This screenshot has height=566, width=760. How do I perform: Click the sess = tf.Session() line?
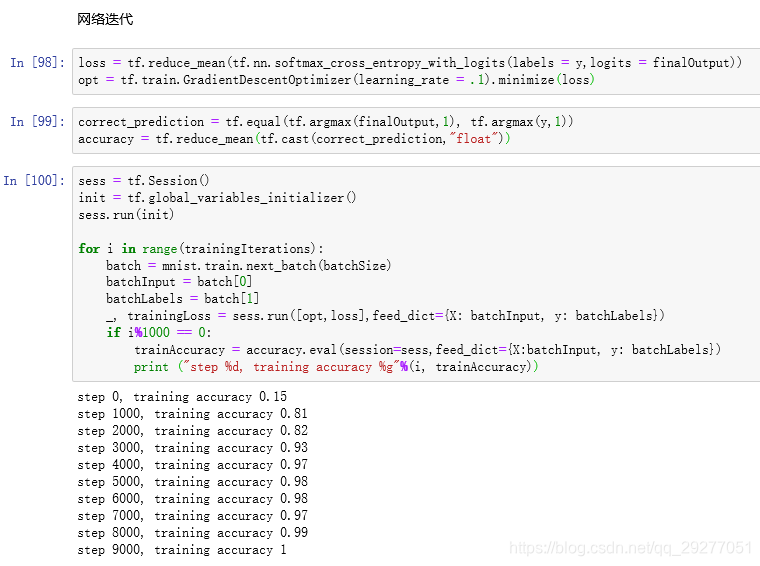click(x=143, y=181)
